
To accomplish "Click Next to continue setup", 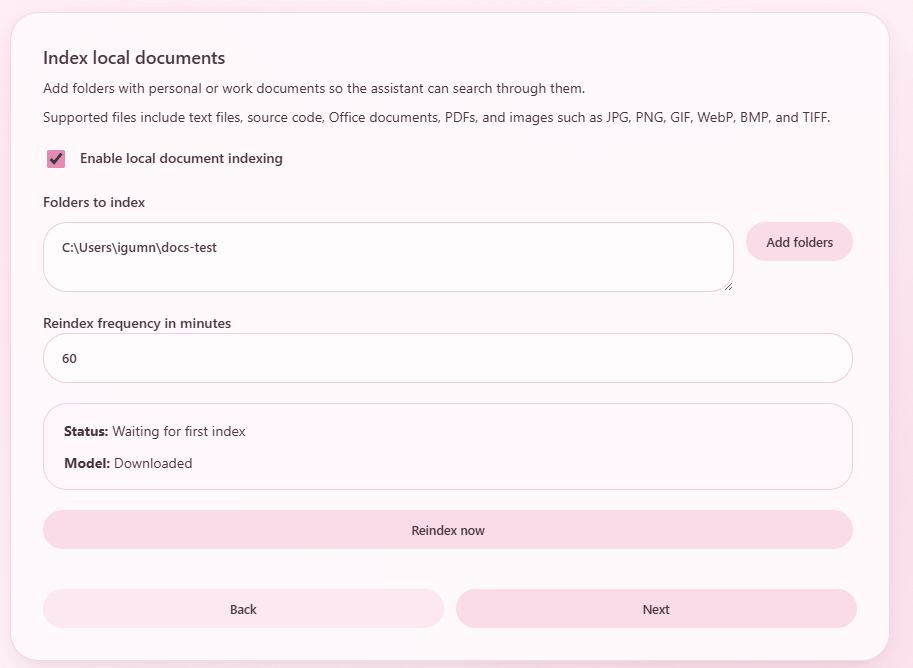I will tap(656, 608).
